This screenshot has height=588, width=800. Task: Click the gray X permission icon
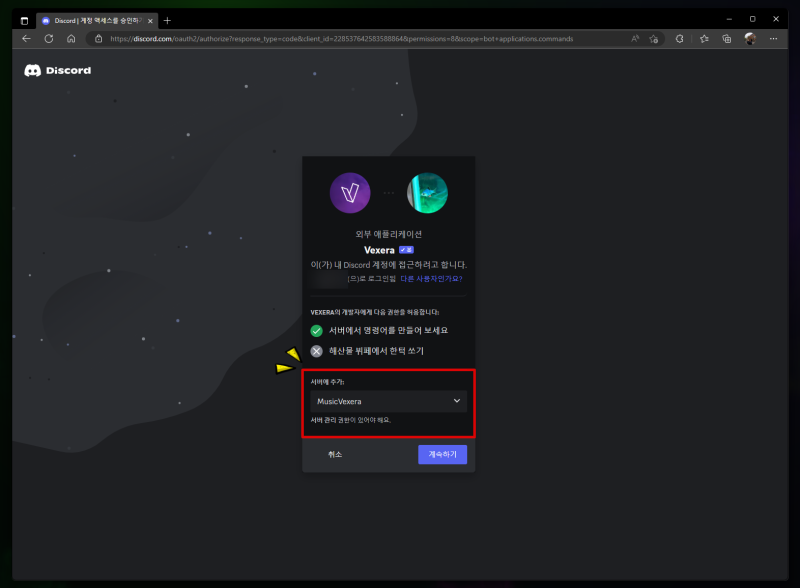pyautogui.click(x=317, y=351)
